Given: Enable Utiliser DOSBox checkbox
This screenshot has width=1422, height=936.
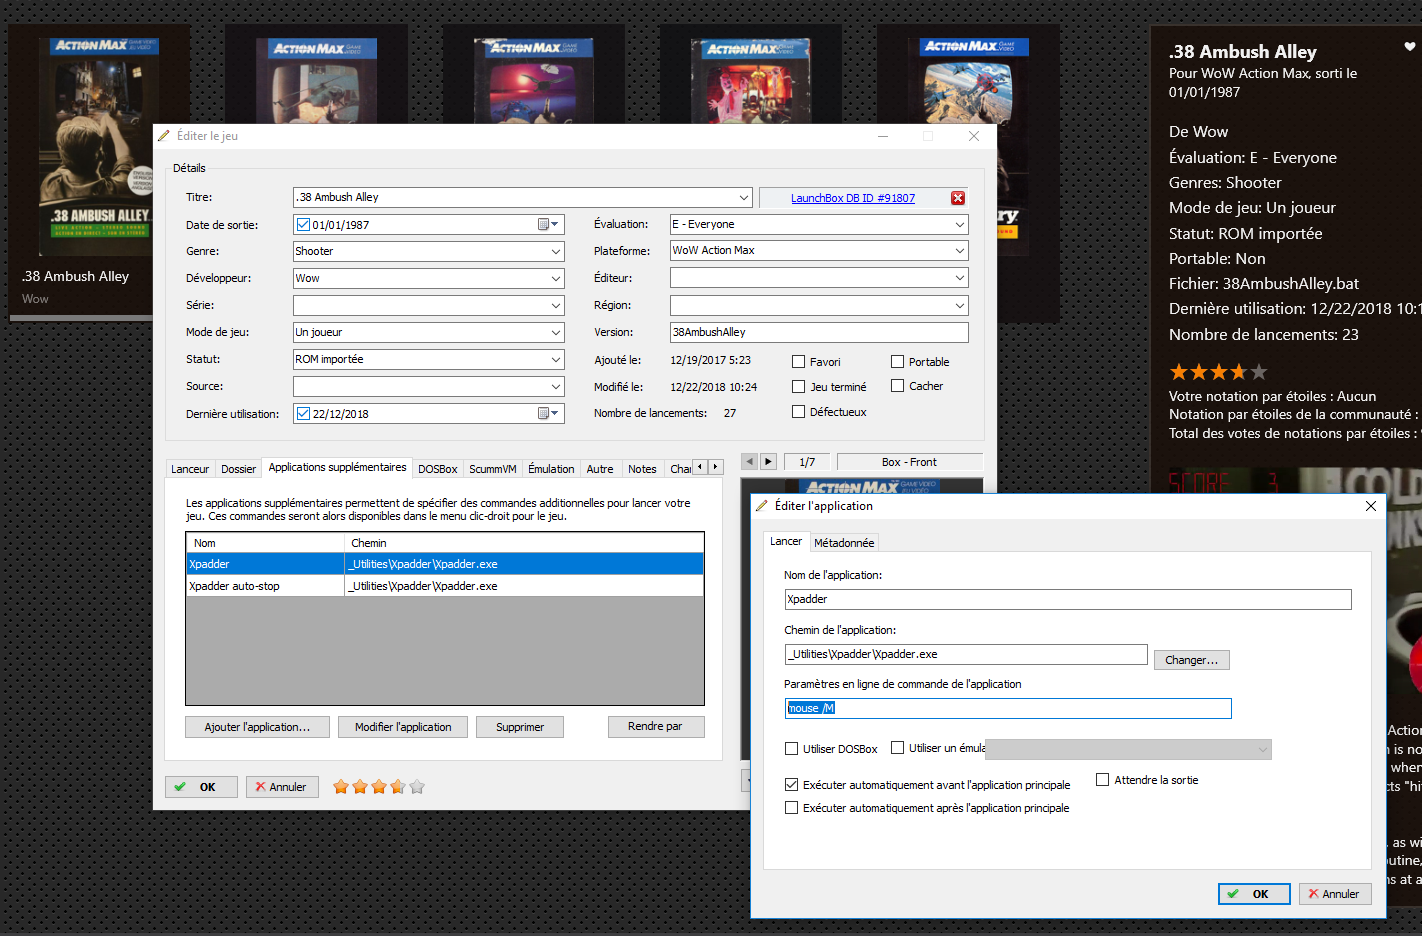Looking at the screenshot, I should [791, 748].
